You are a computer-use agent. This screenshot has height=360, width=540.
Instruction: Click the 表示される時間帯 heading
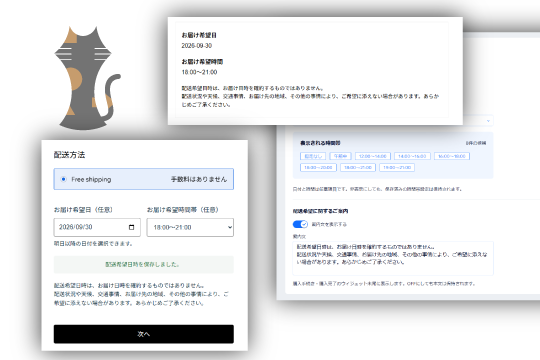click(x=320, y=143)
